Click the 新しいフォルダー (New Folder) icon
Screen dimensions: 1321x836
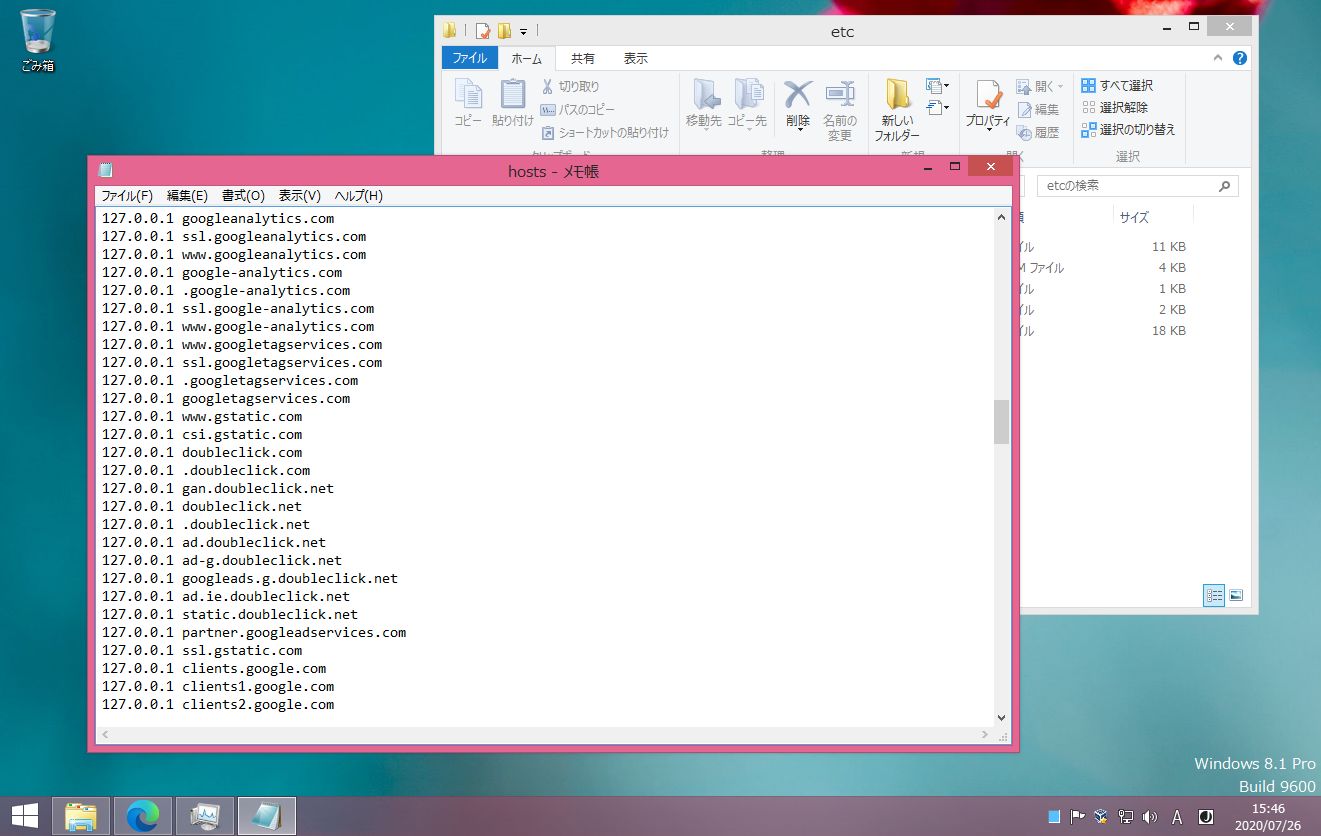coord(896,96)
